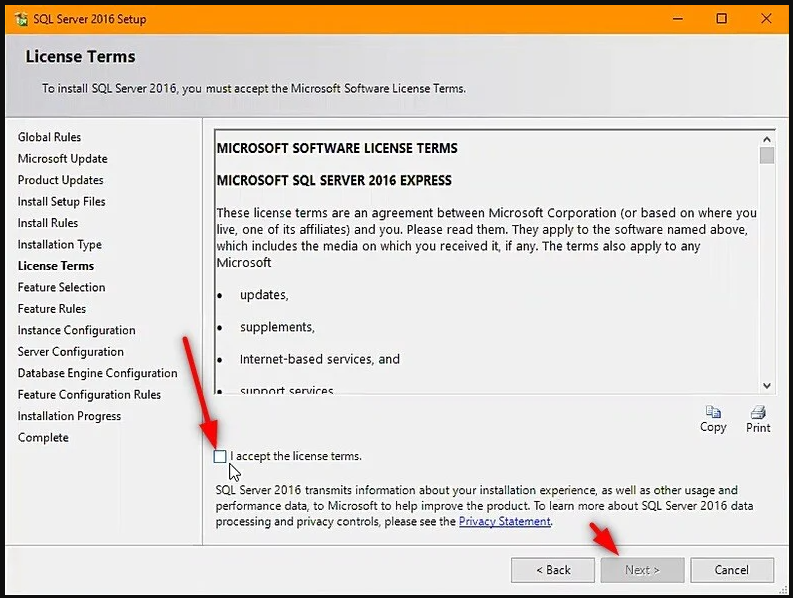Open the Privacy Statement link
This screenshot has width=793, height=598.
(504, 522)
